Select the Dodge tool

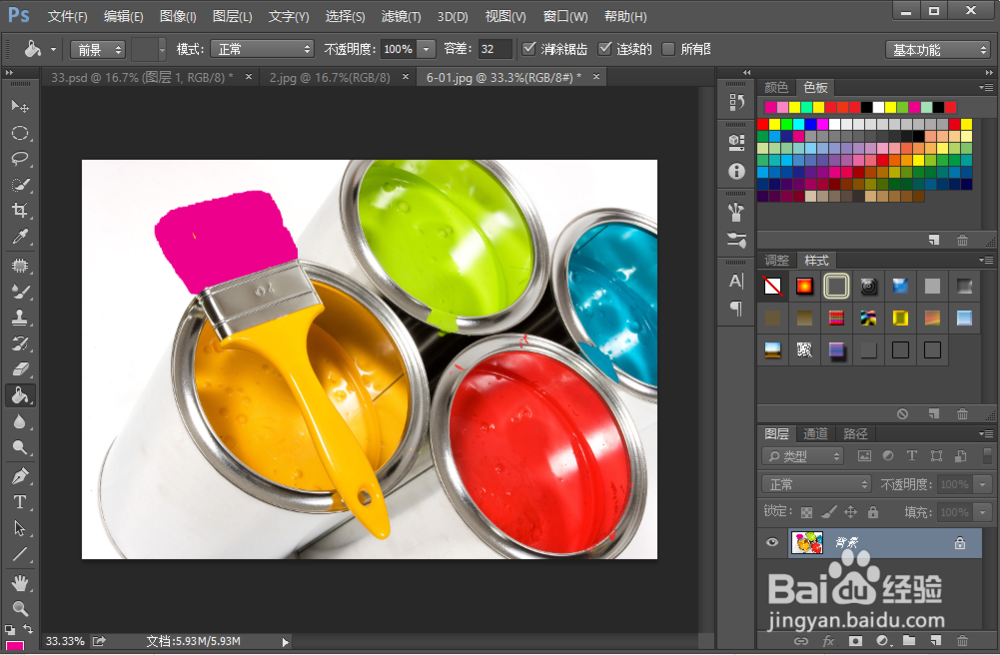pyautogui.click(x=20, y=448)
